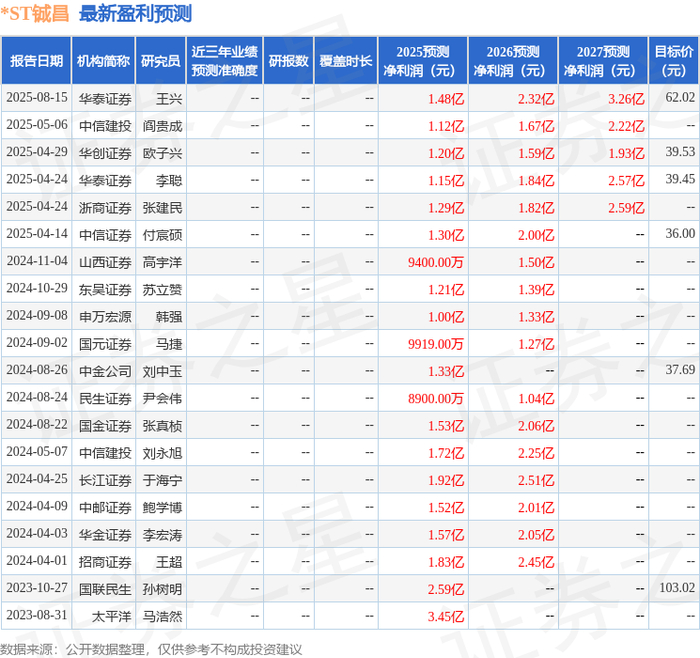This screenshot has width=700, height=658.
Task: Click the 2026预测净利润 column header
Action: tap(513, 61)
